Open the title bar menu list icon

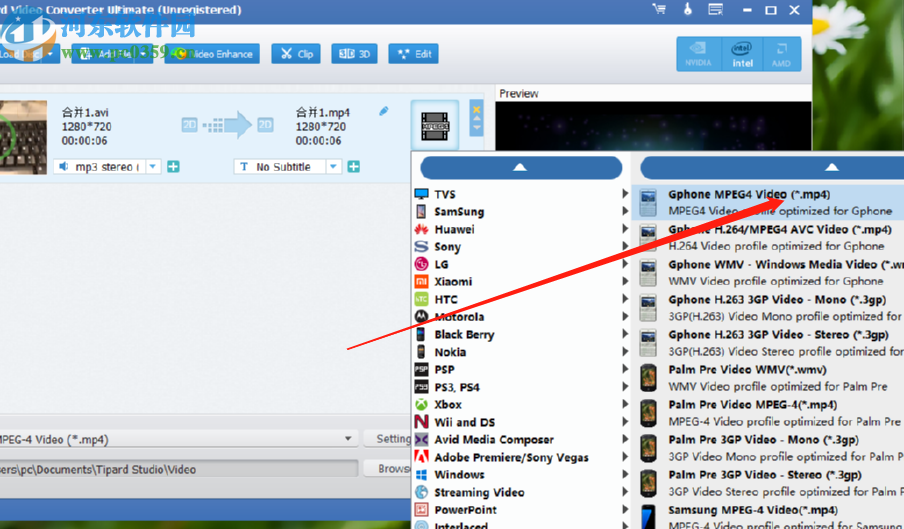pyautogui.click(x=715, y=9)
